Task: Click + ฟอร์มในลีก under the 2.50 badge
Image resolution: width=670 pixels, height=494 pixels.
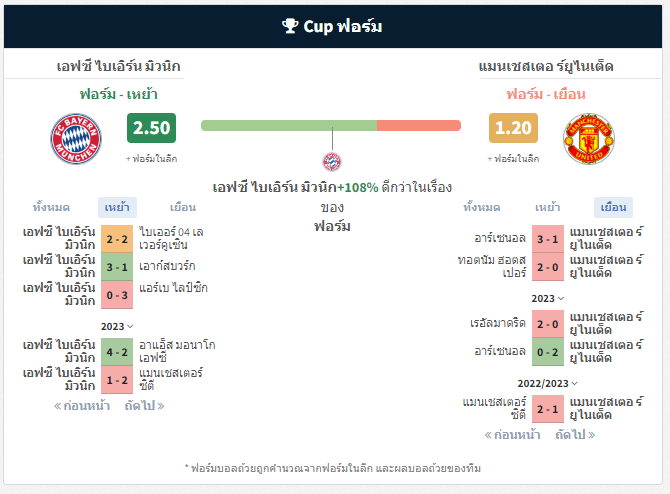Action: coord(151,159)
